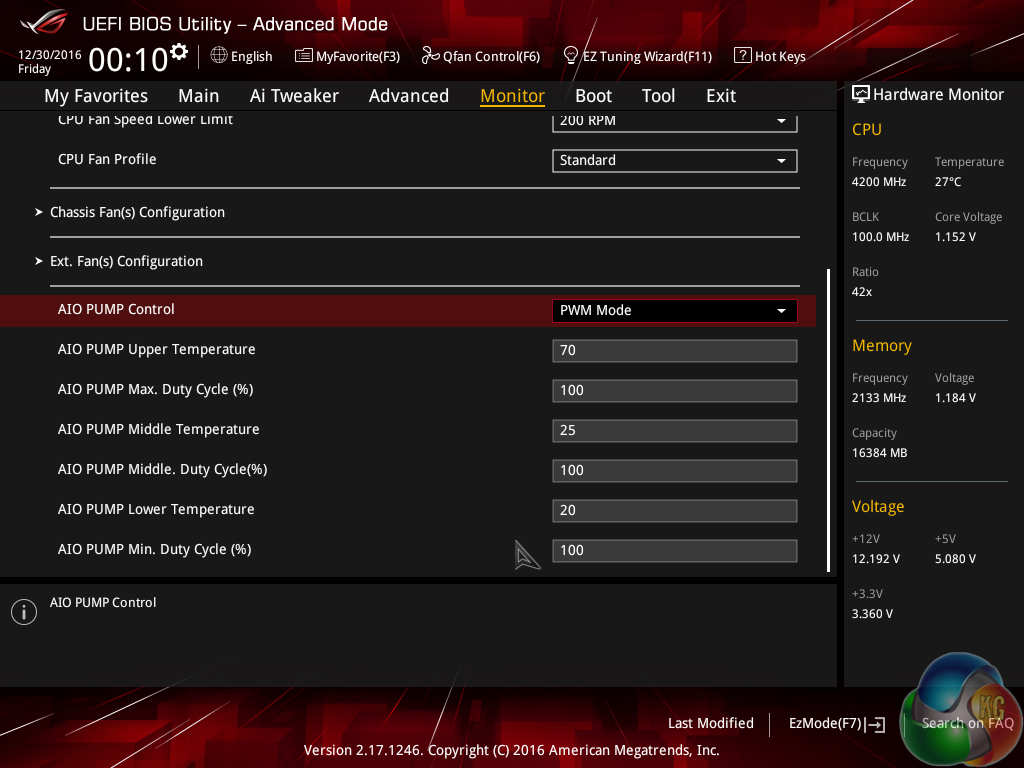Click CPU Frequency value 4200 MHz
This screenshot has width=1024, height=768.
(879, 182)
